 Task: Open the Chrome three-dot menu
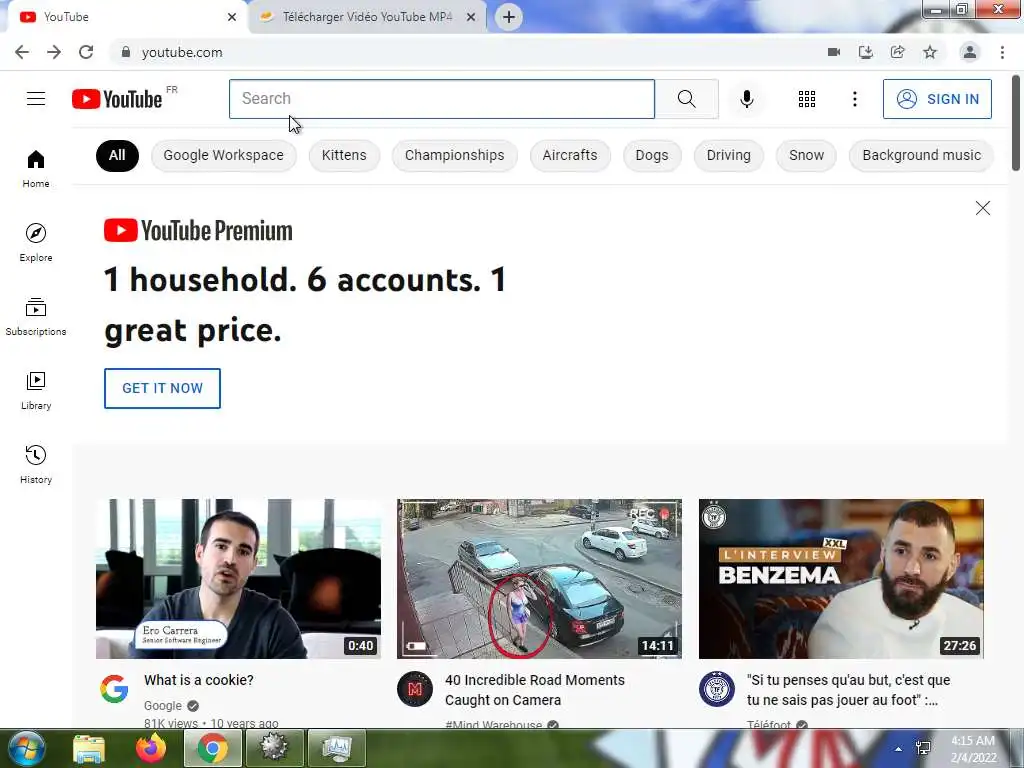coord(1002,52)
